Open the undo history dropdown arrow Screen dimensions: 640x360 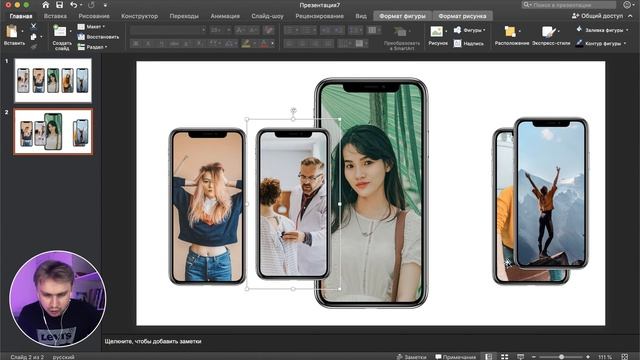point(81,5)
